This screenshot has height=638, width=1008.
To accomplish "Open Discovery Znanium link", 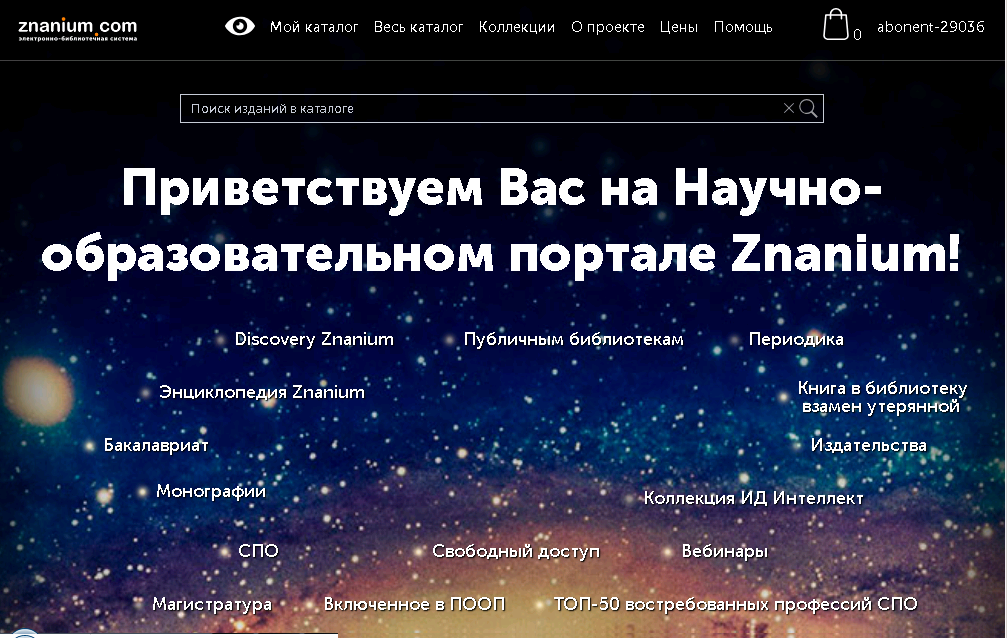I will click(314, 339).
